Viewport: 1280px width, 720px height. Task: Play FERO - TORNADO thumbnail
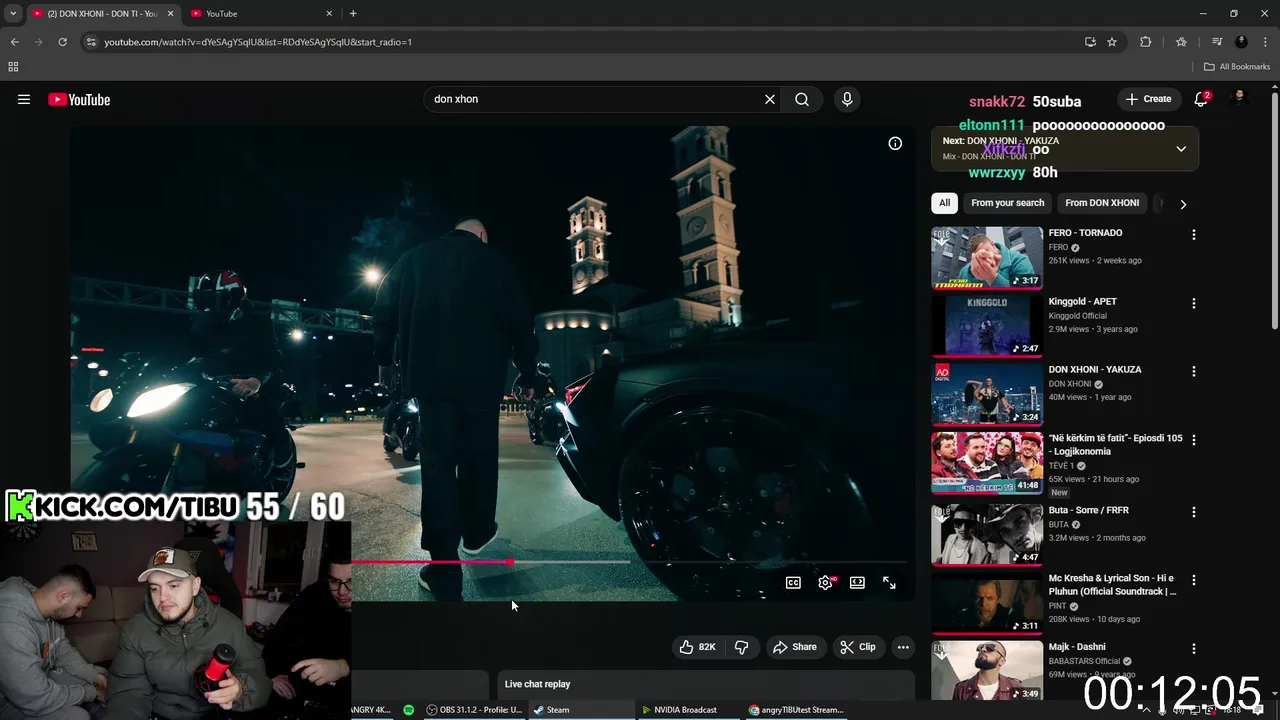point(987,257)
